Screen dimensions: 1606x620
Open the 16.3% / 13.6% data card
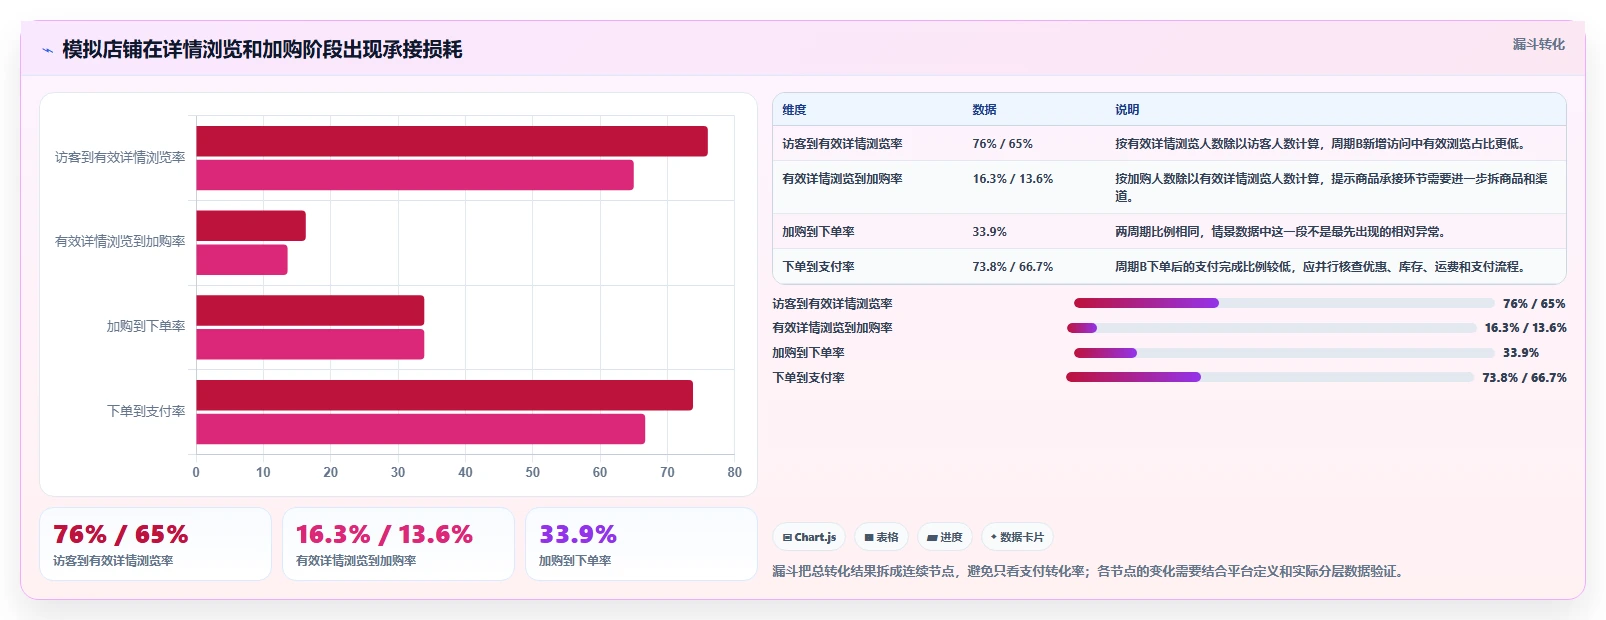click(398, 544)
